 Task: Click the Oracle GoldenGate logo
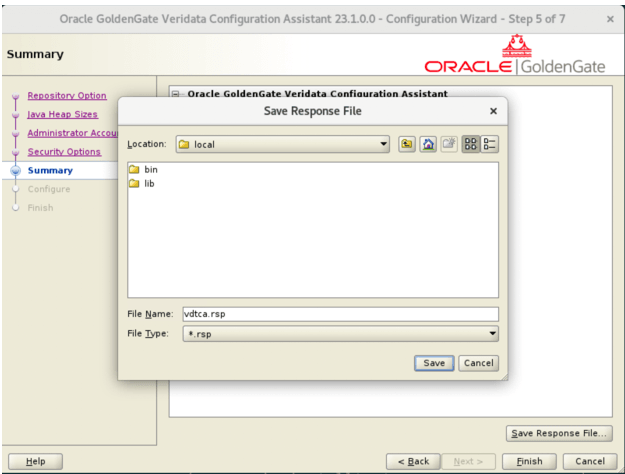click(x=515, y=55)
